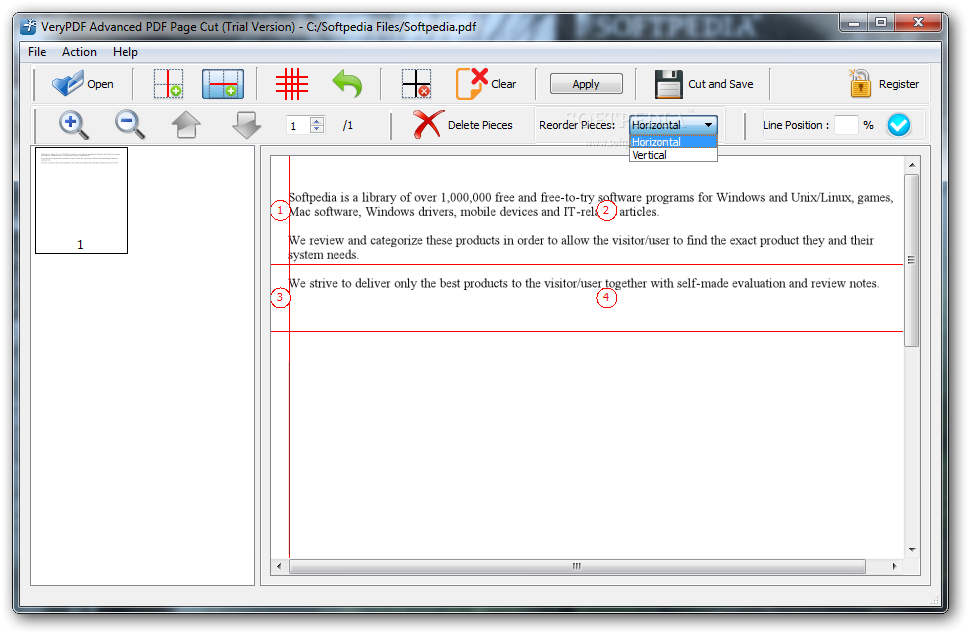Click the Delete Pieces label
The image size is (969, 634).
click(x=480, y=125)
